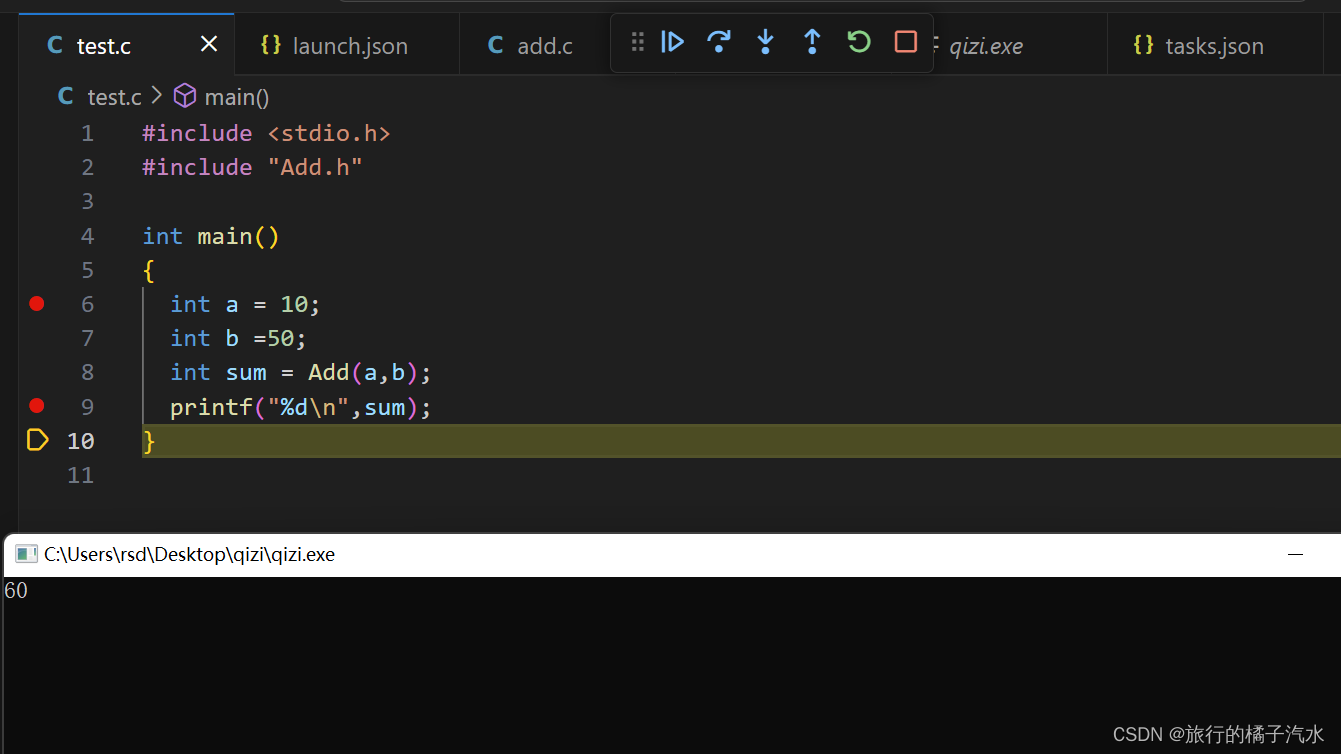Viewport: 1341px width, 754px height.
Task: Click the qizi.exe tab
Action: [986, 45]
